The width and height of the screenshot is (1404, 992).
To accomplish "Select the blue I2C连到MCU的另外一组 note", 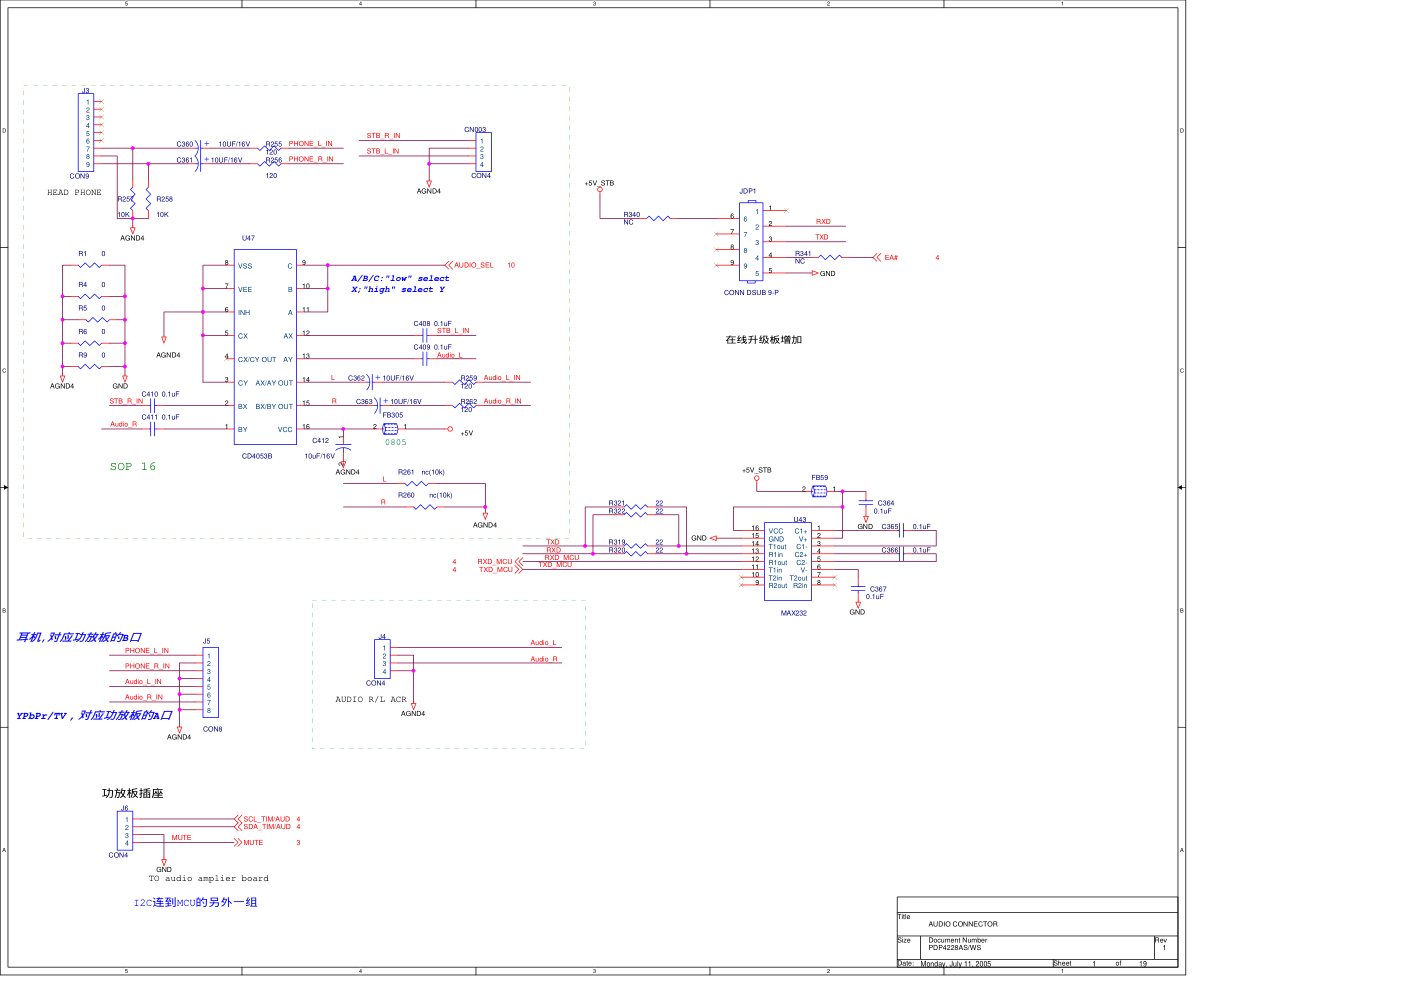I will (x=196, y=902).
